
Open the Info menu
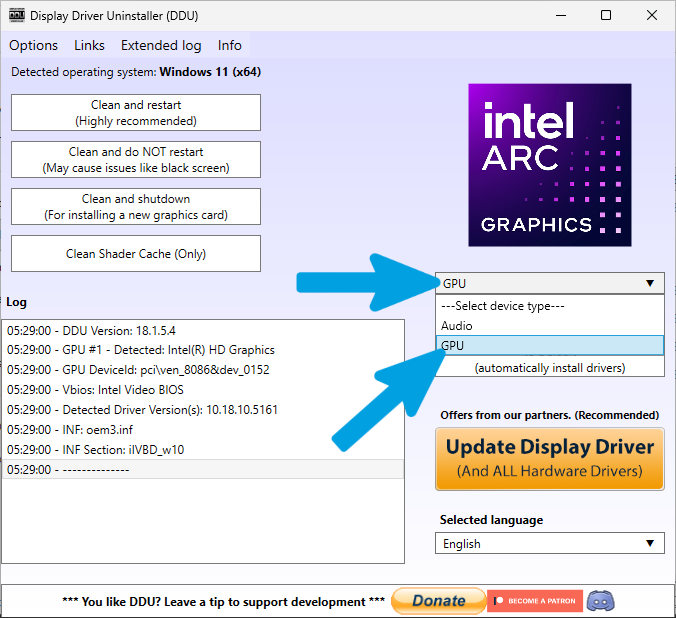tap(229, 45)
